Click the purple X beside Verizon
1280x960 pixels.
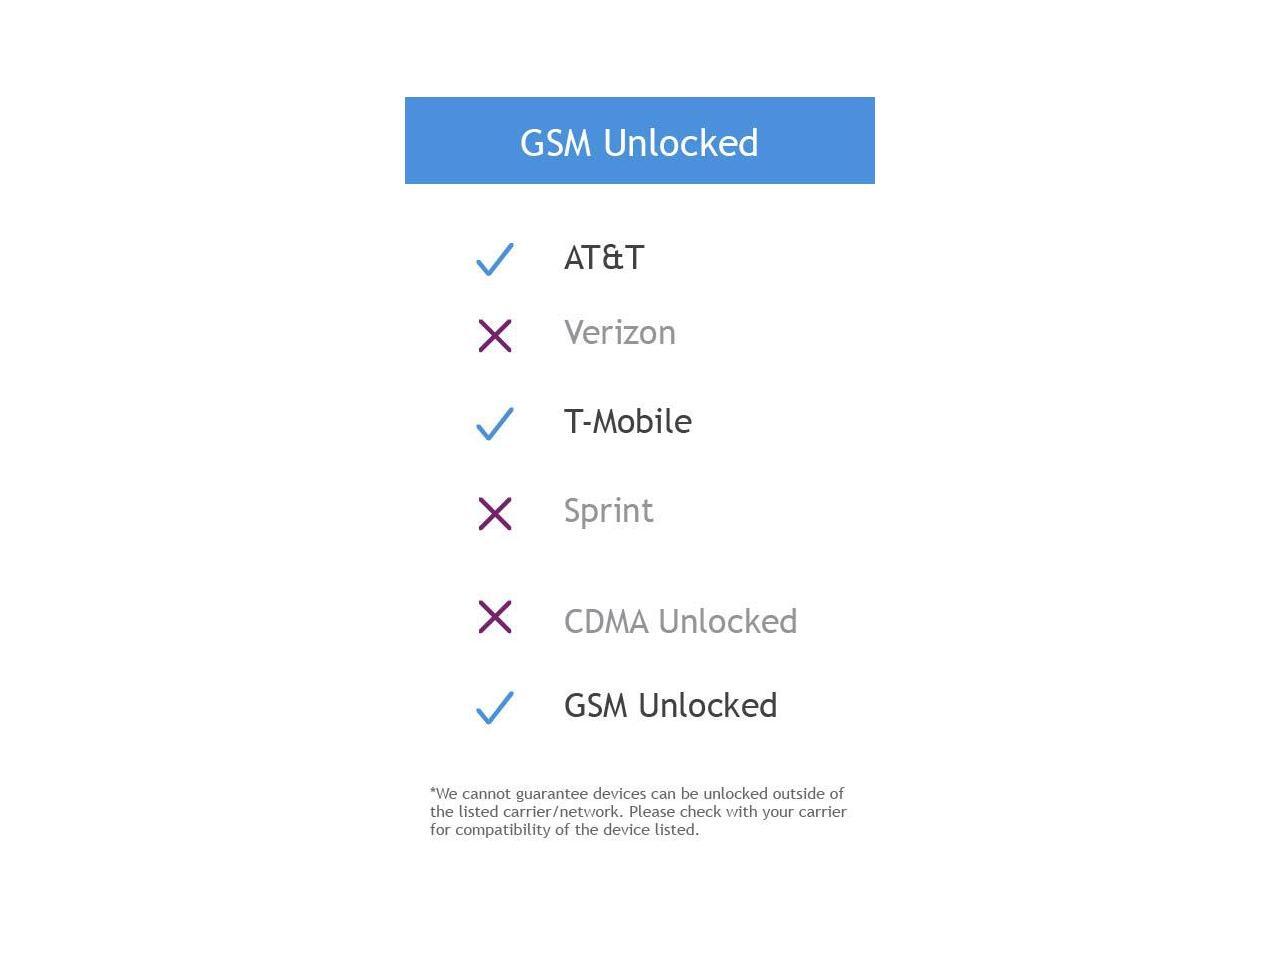[x=495, y=336]
